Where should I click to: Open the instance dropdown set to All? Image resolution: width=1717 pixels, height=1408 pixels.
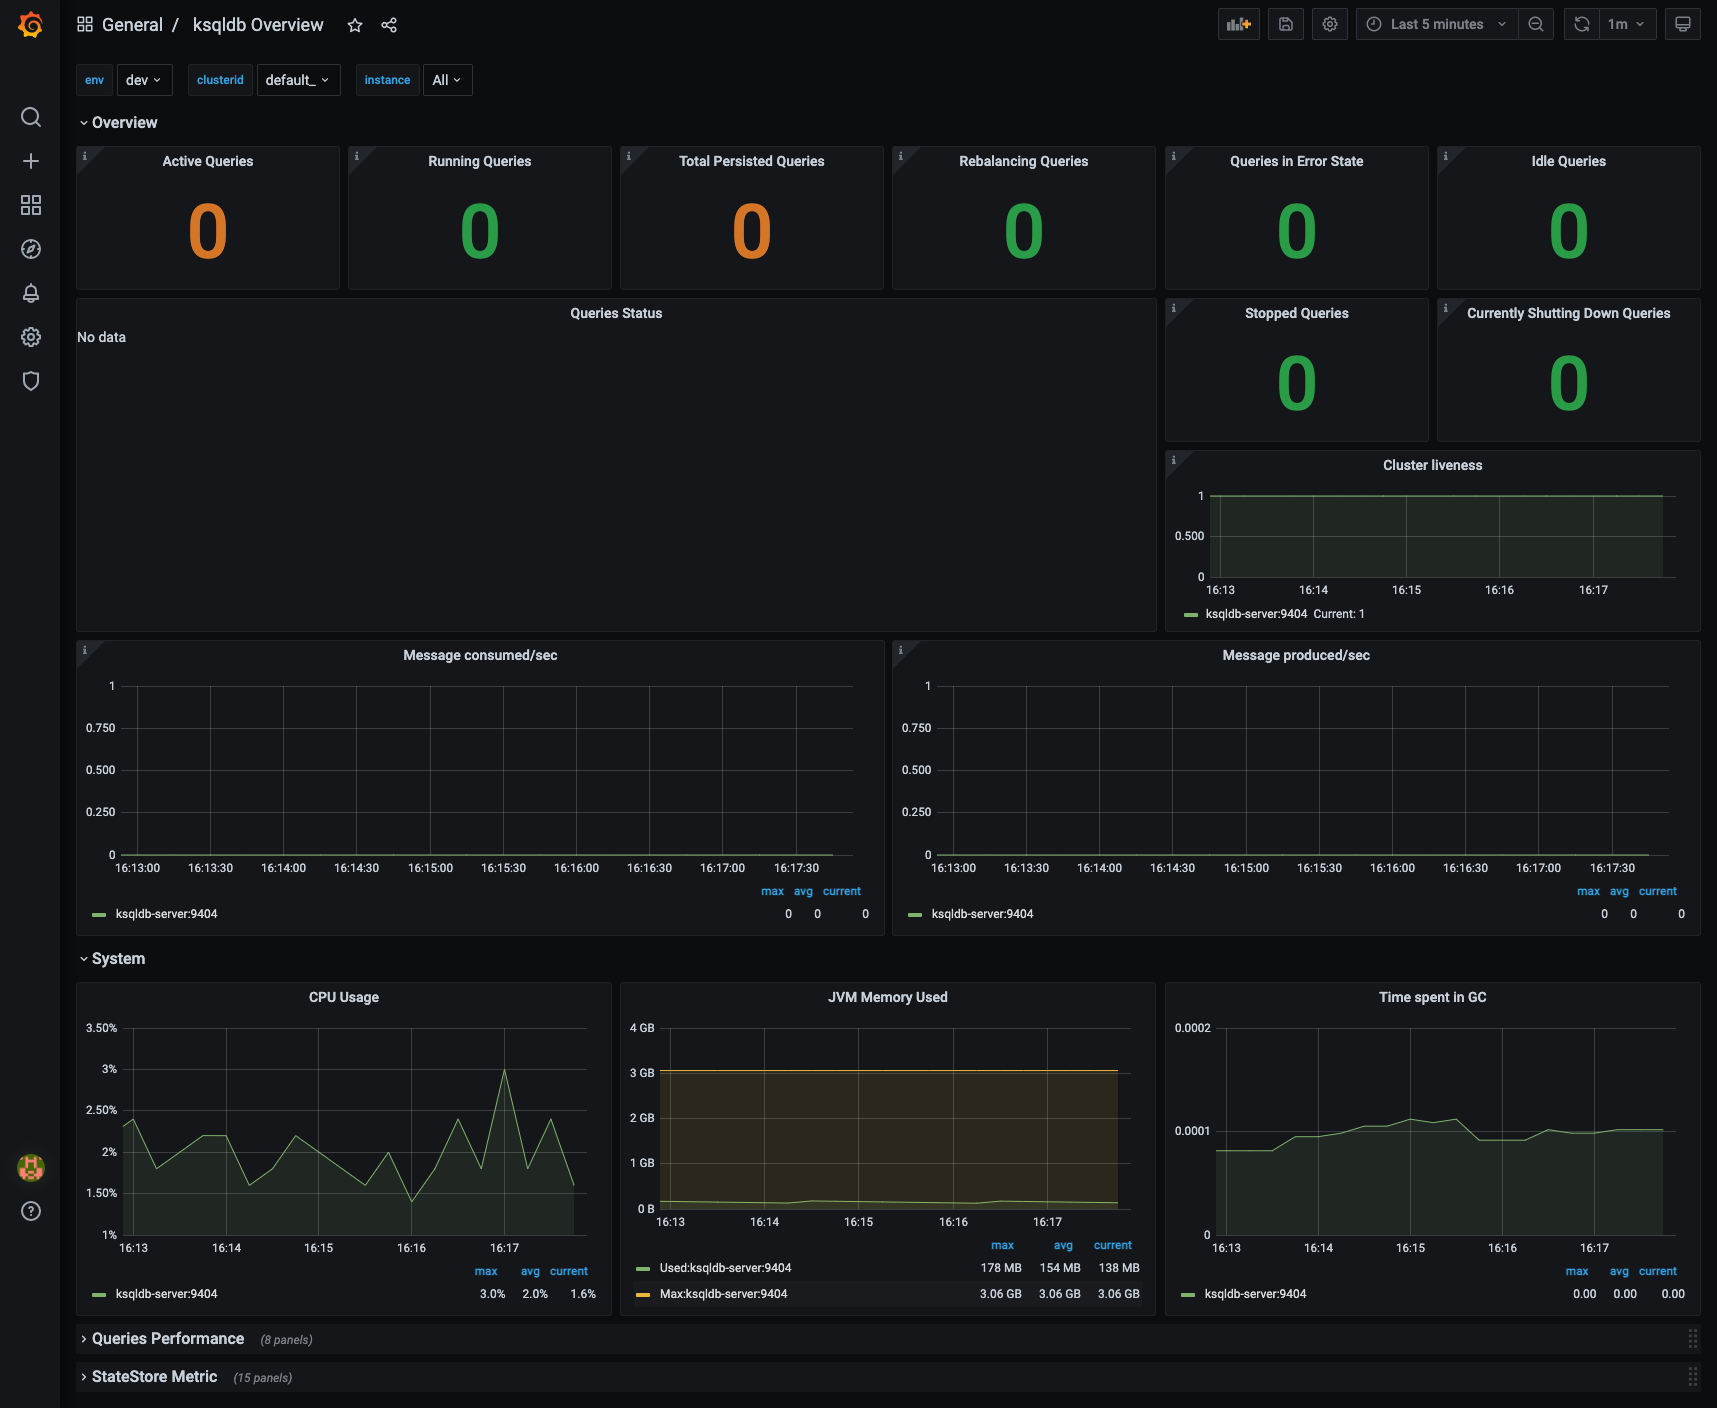447,80
